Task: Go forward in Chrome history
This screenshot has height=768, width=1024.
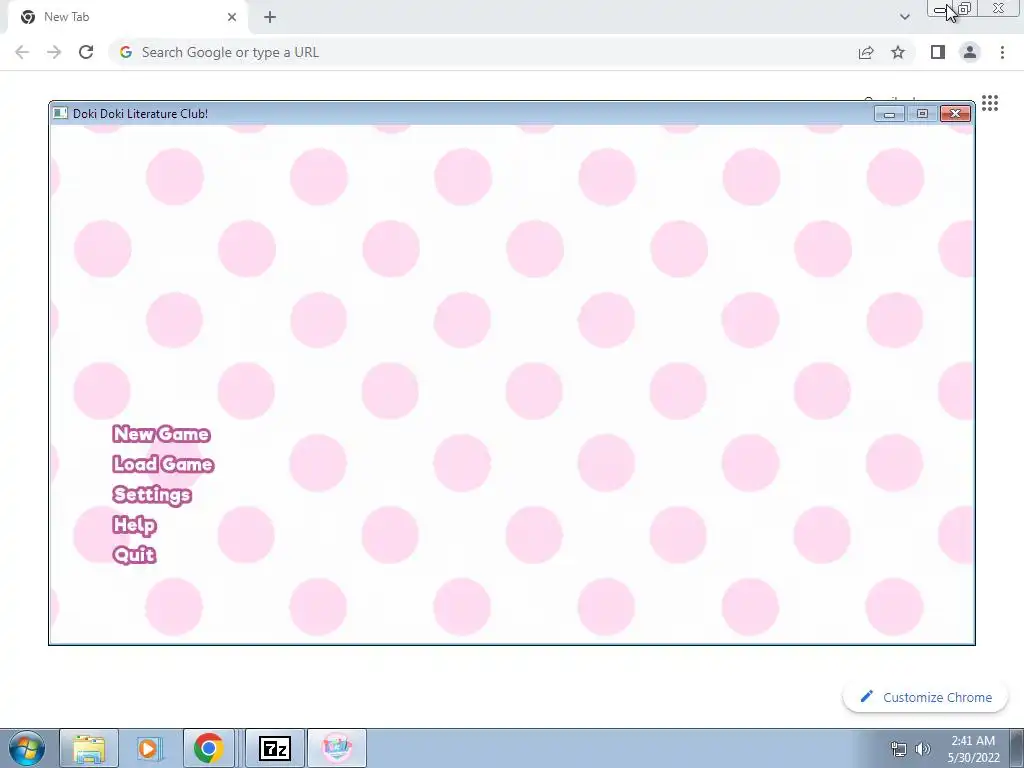Action: [x=54, y=52]
